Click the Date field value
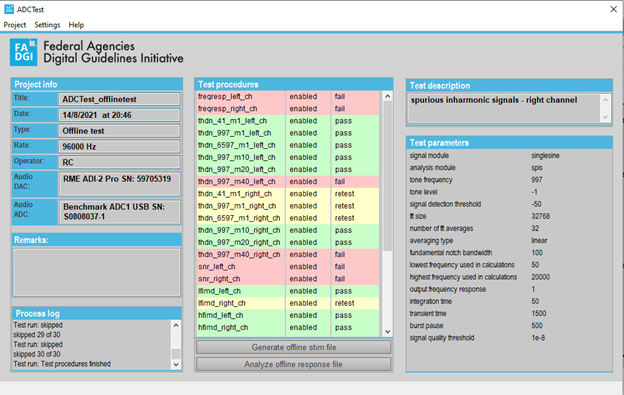Viewport: 624px width, 395px height. tap(119, 115)
